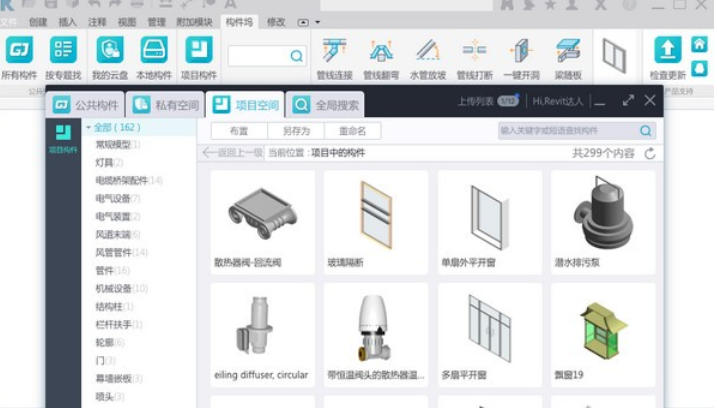Switch to 公共构件 tab

tap(86, 105)
